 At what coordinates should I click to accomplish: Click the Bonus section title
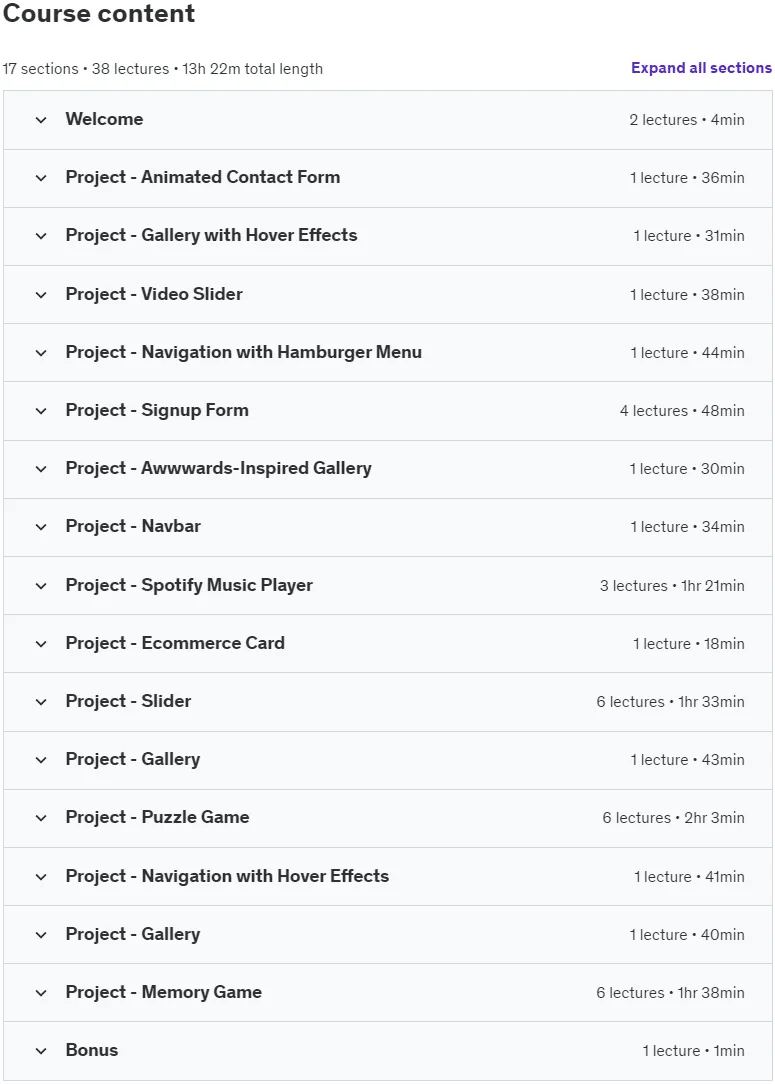(x=92, y=1050)
